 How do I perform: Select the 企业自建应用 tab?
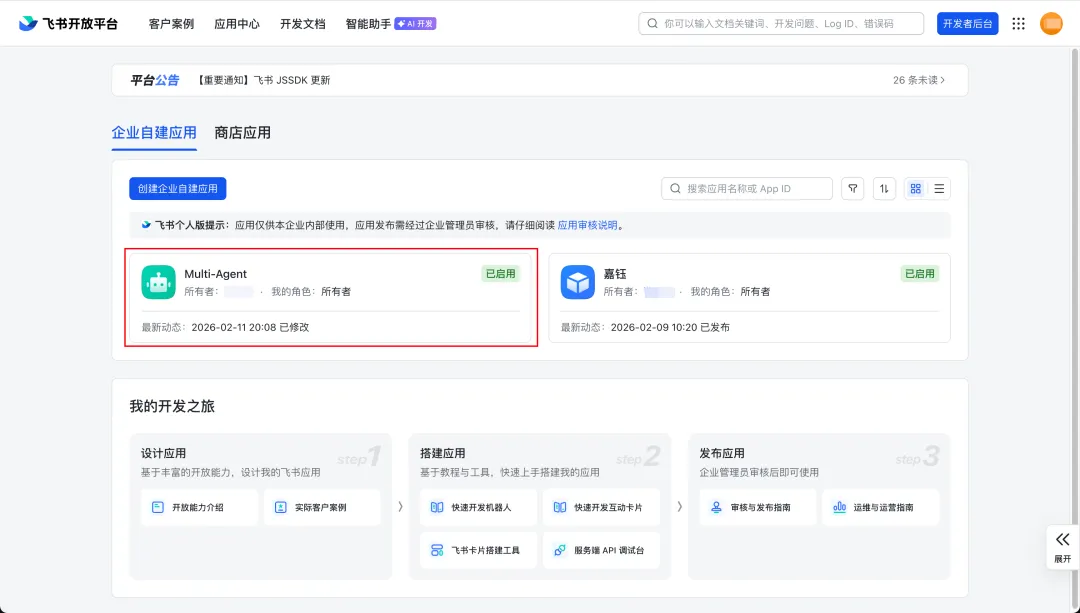(x=154, y=132)
